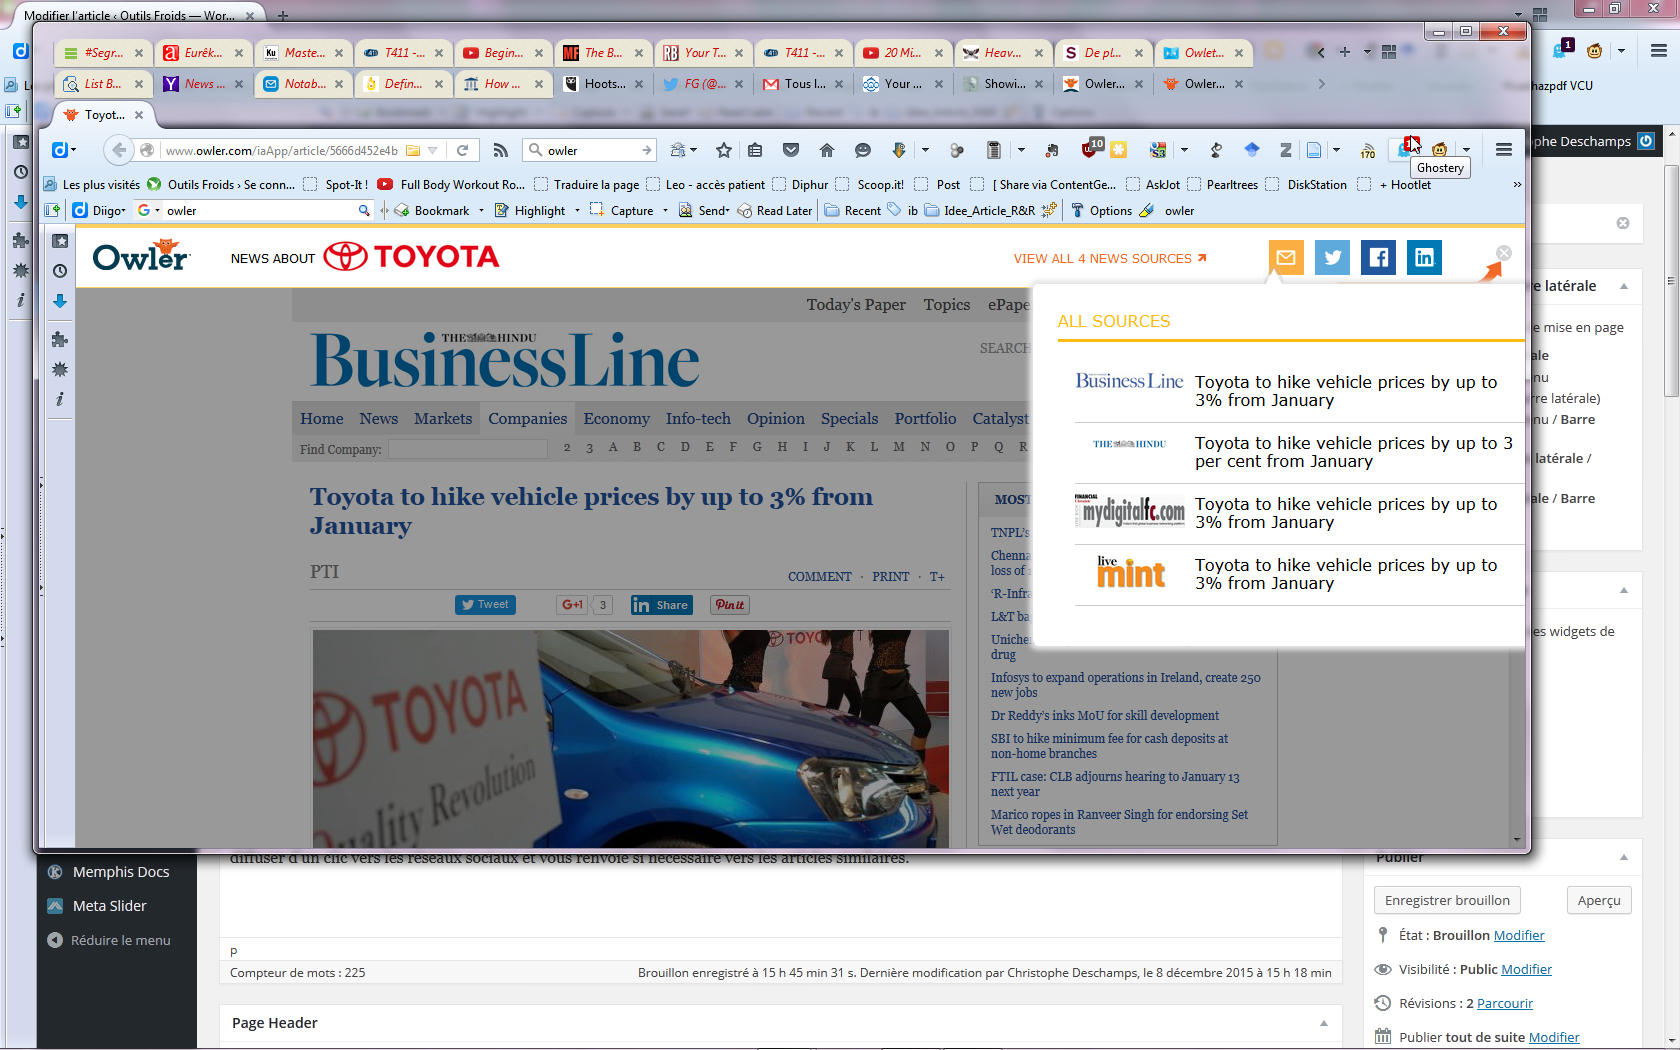Screen dimensions: 1680x1050
Task: Switch to the Begin... YouTube tab
Action: [x=503, y=53]
